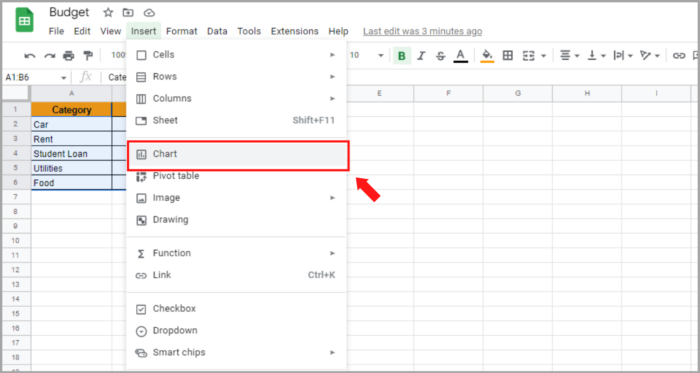Open the Format menu
This screenshot has height=373, width=700.
click(x=182, y=31)
